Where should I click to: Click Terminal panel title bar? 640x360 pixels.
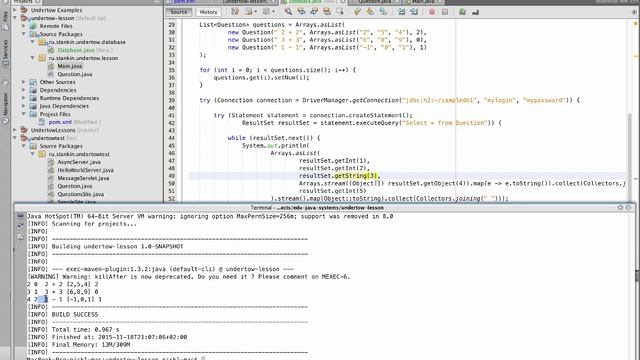[316, 207]
